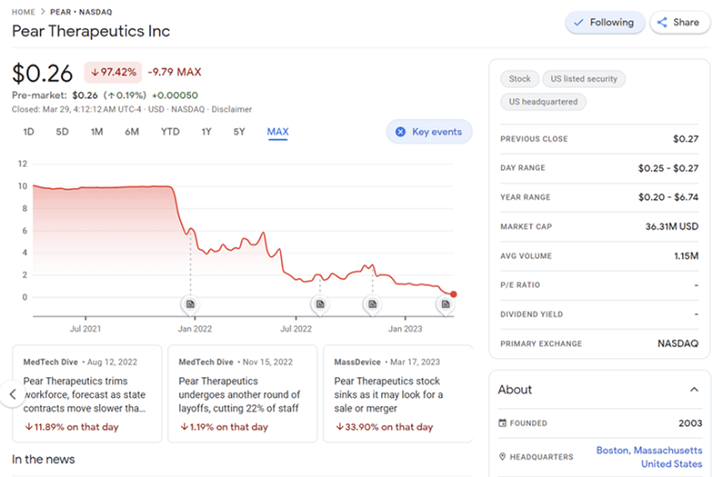
Task: Click the Share button
Action: [679, 22]
